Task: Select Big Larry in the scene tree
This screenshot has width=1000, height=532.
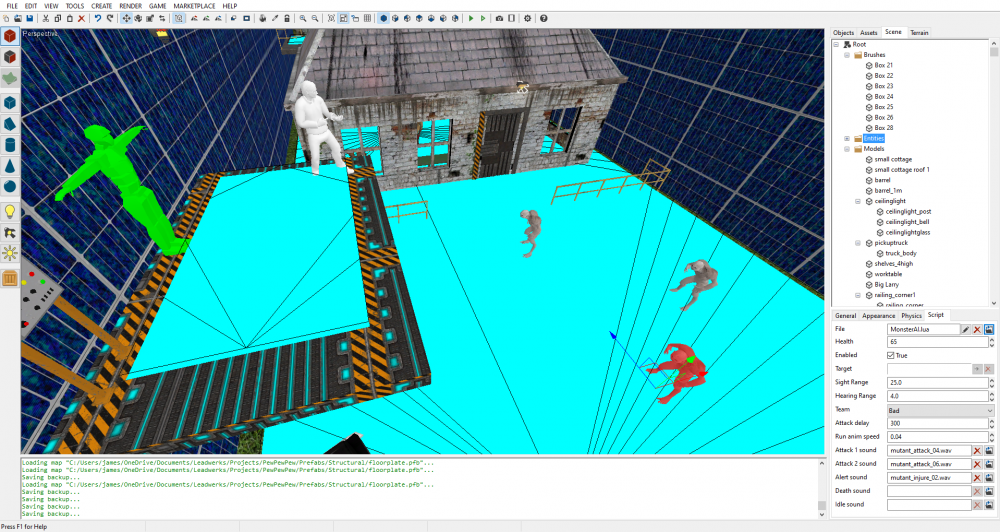Action: coord(888,284)
